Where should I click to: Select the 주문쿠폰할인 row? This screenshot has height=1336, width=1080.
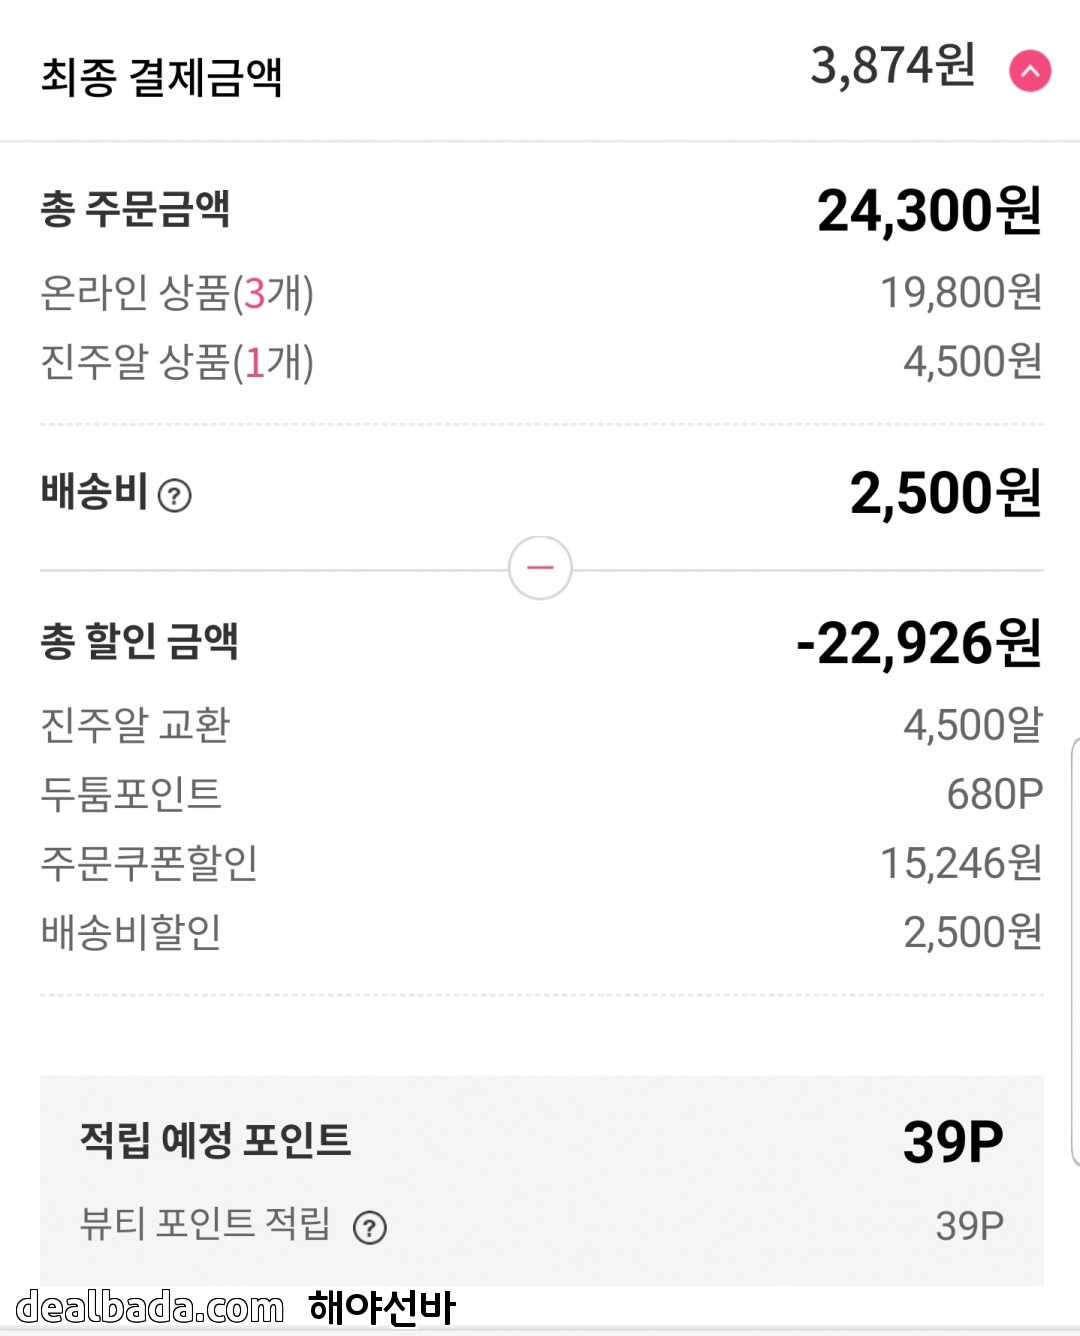tap(149, 863)
